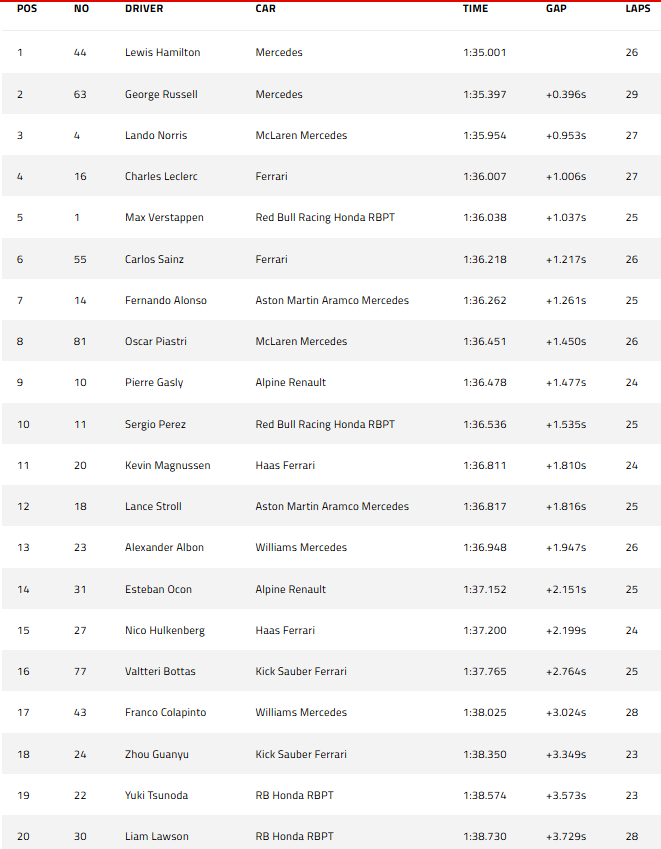The height and width of the screenshot is (849, 661).
Task: Open Oscar Piastri's driver entry
Action: [155, 342]
